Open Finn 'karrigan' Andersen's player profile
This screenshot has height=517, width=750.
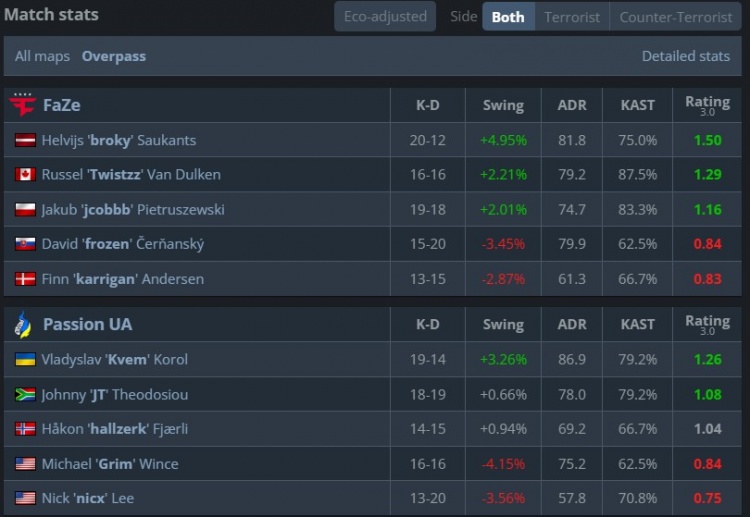(x=122, y=279)
